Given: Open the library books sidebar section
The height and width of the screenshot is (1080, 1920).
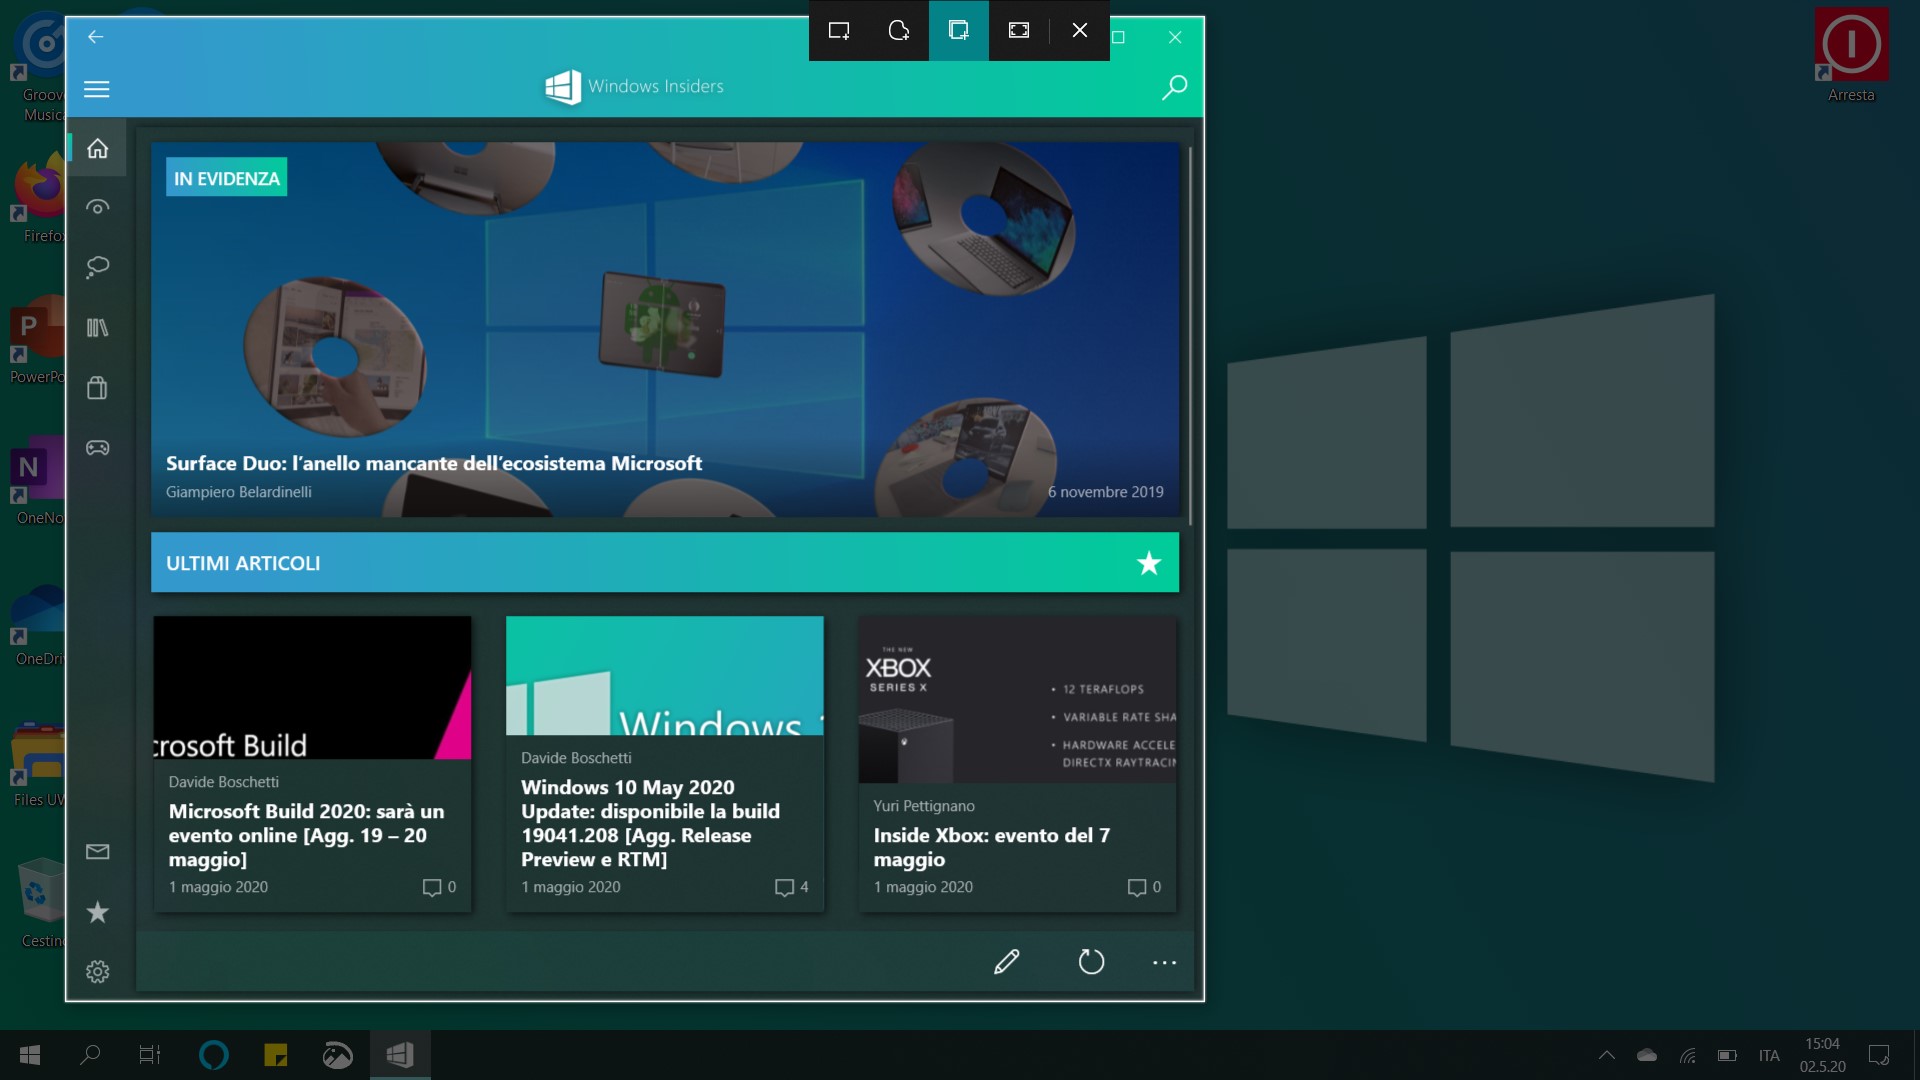Looking at the screenshot, I should pyautogui.click(x=97, y=327).
